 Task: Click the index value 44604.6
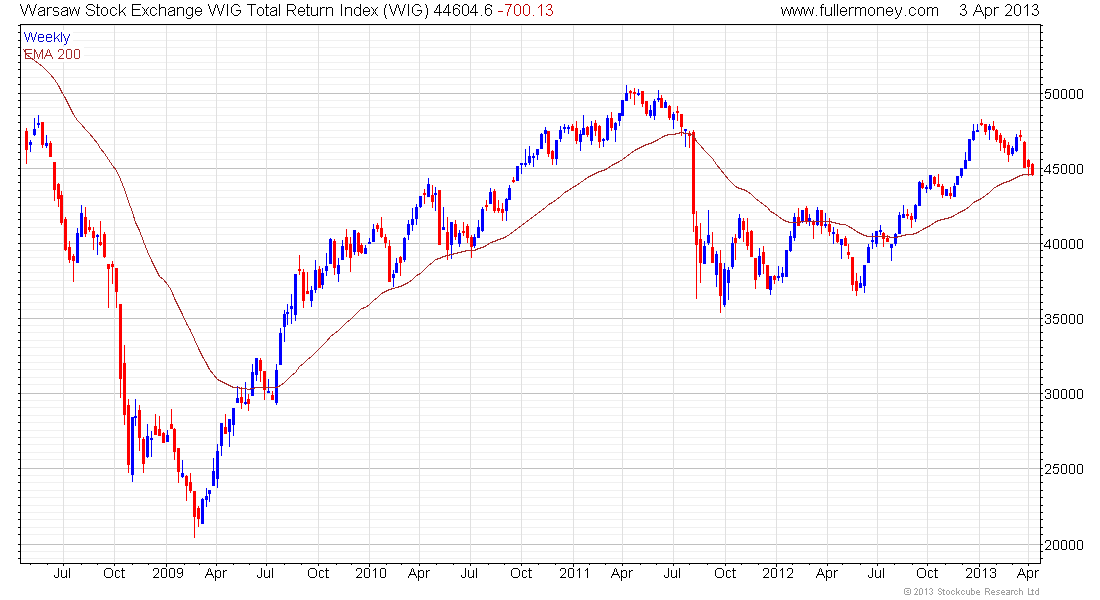tap(463, 11)
